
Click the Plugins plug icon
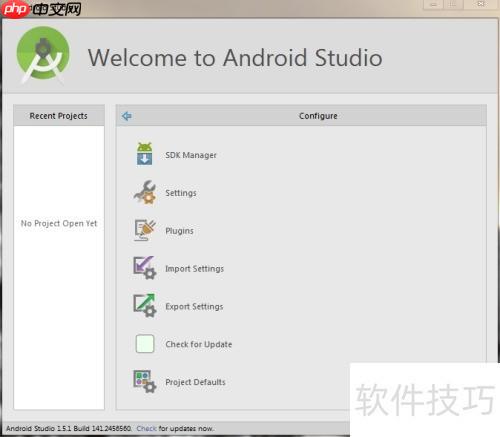point(145,230)
